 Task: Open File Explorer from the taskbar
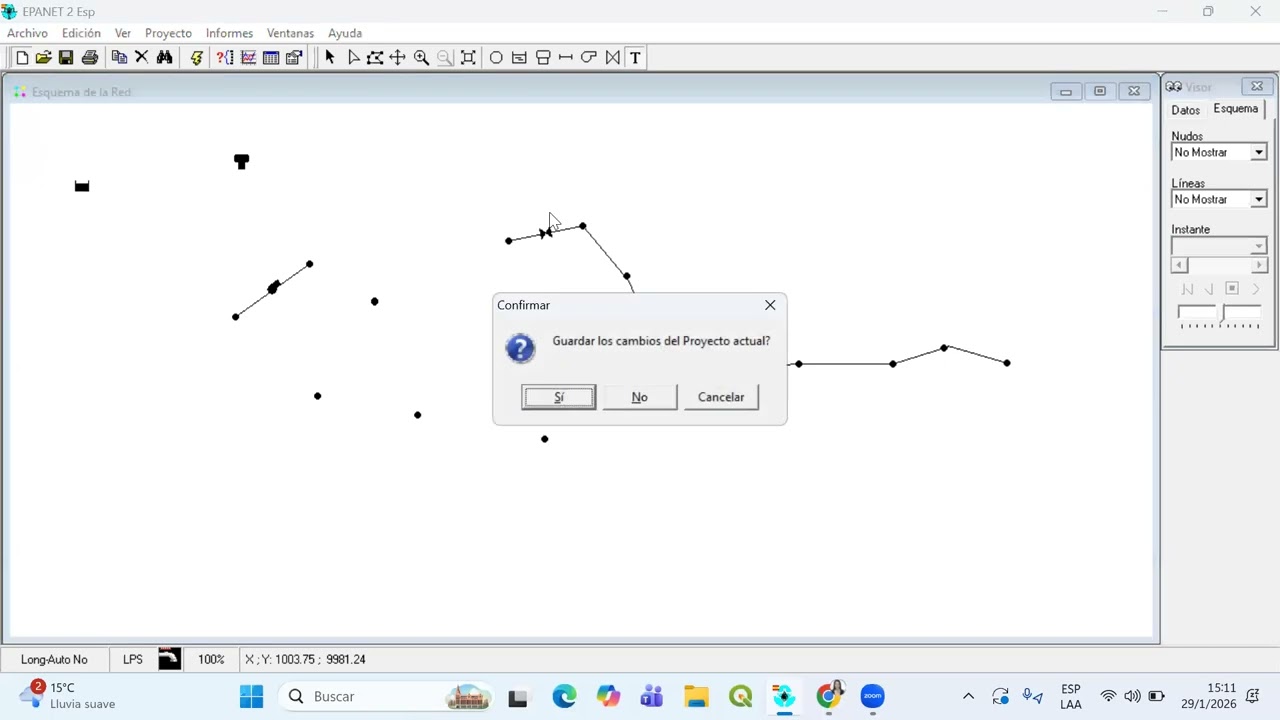coord(696,696)
